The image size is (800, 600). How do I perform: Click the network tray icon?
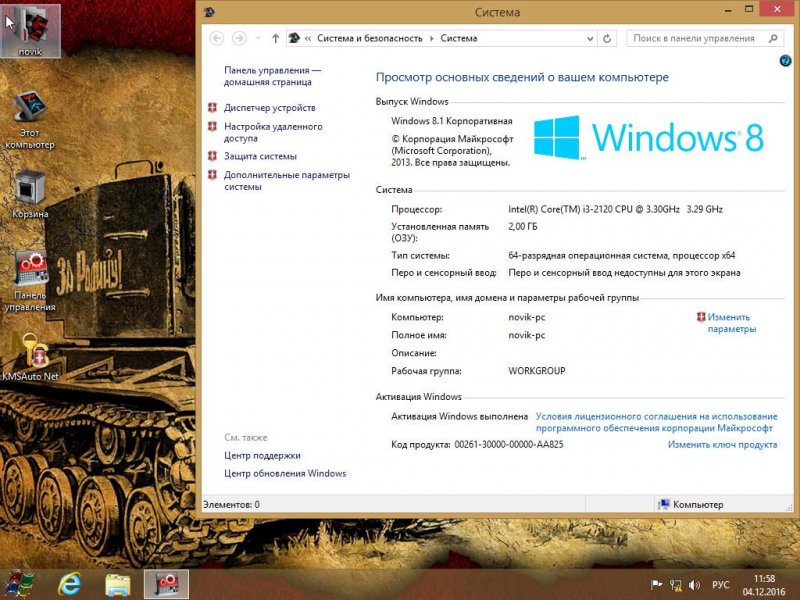coord(676,585)
